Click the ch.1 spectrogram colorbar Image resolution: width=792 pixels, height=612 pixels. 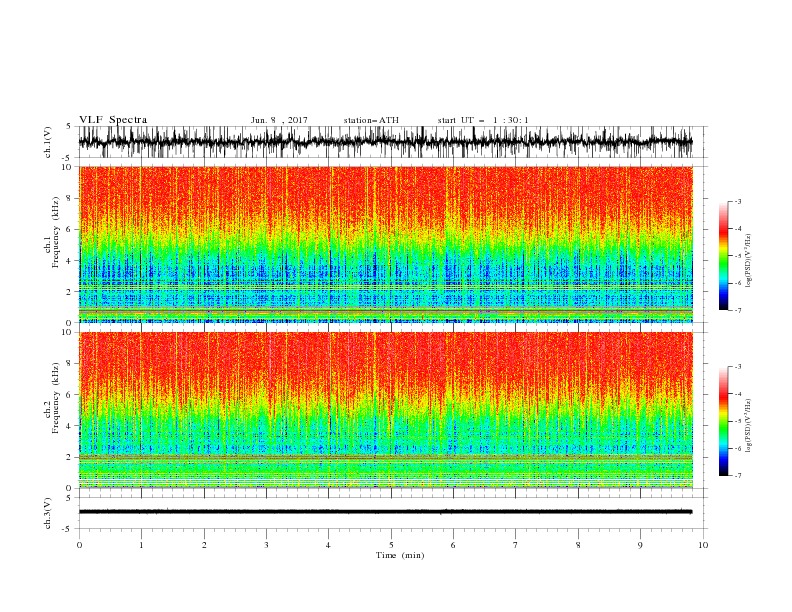(724, 256)
